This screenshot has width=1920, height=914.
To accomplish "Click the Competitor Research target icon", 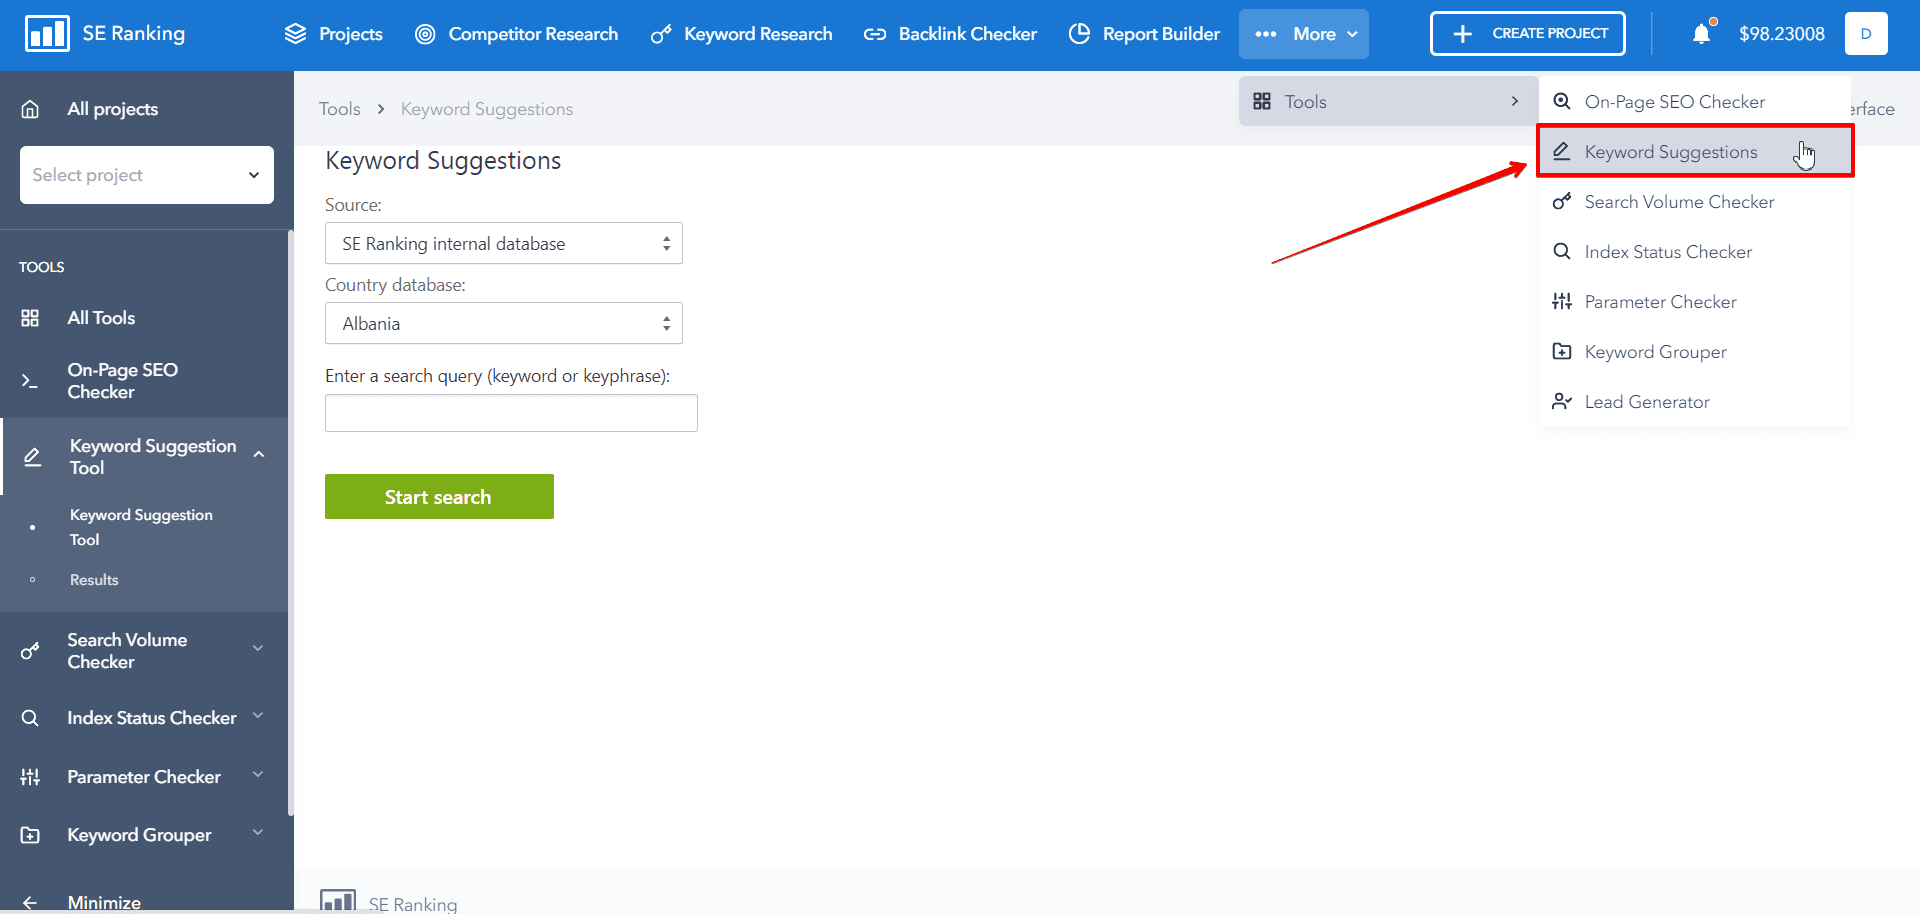I will click(x=425, y=34).
